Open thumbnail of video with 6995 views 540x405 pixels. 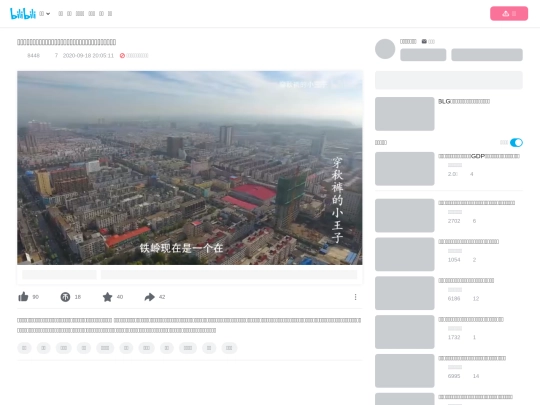(x=405, y=371)
